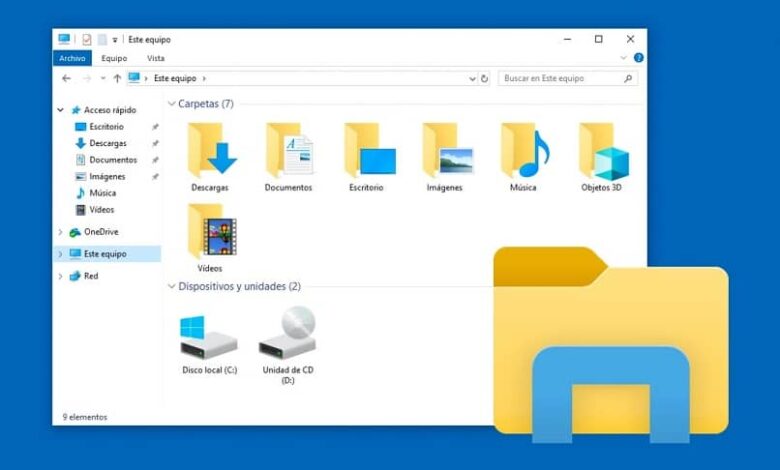This screenshot has width=780, height=470.
Task: Expand the Red tree node
Action: point(60,276)
